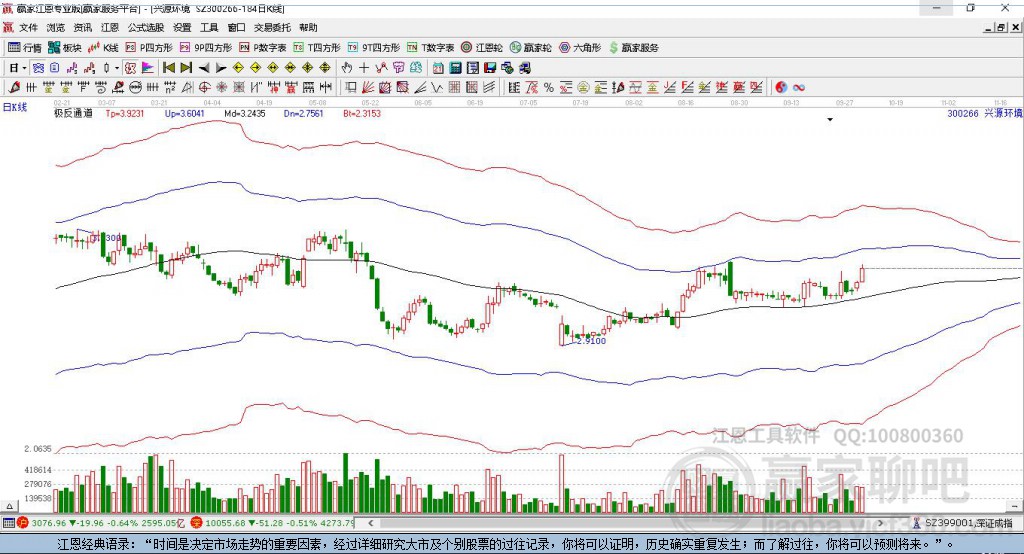Screen dimensions: 1024x554
Task: Click the gold coin 金 icon
Action: click(583, 88)
